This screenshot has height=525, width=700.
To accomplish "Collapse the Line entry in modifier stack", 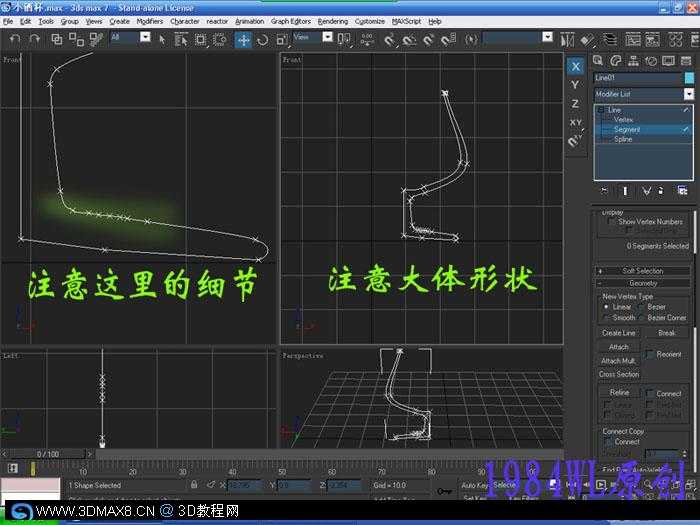I will coord(601,110).
